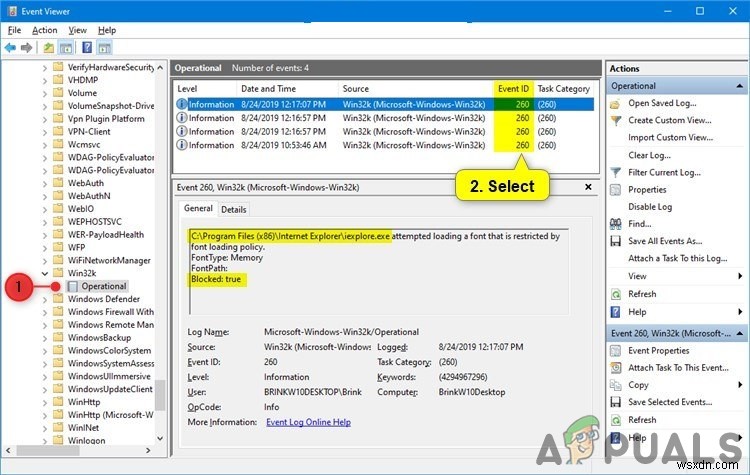
Task: Switch to the Details tab
Action: point(233,210)
